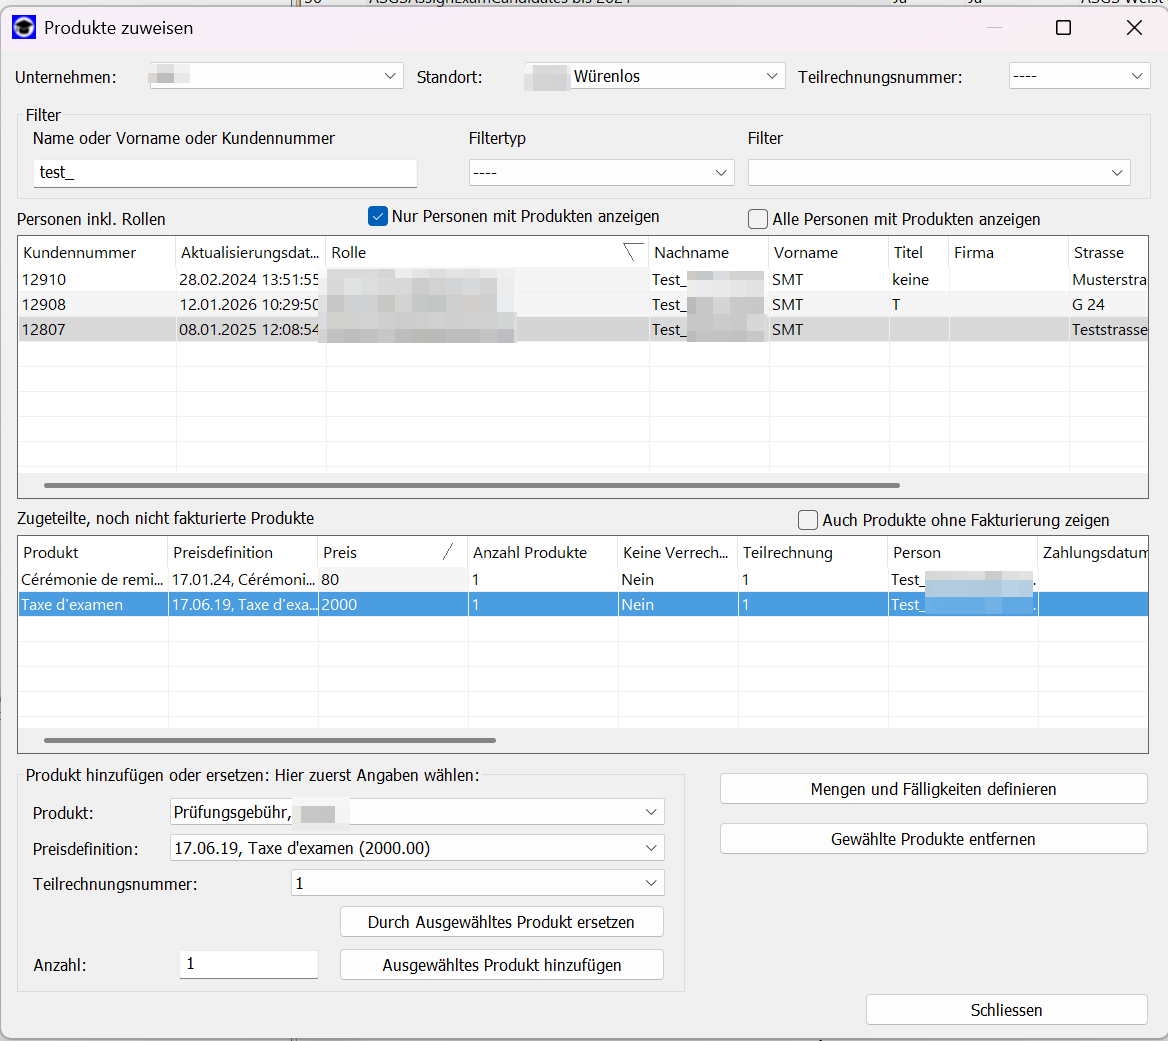Click date cell '12.01.2026 10:29:50'
The height and width of the screenshot is (1041, 1168).
[x=249, y=305]
